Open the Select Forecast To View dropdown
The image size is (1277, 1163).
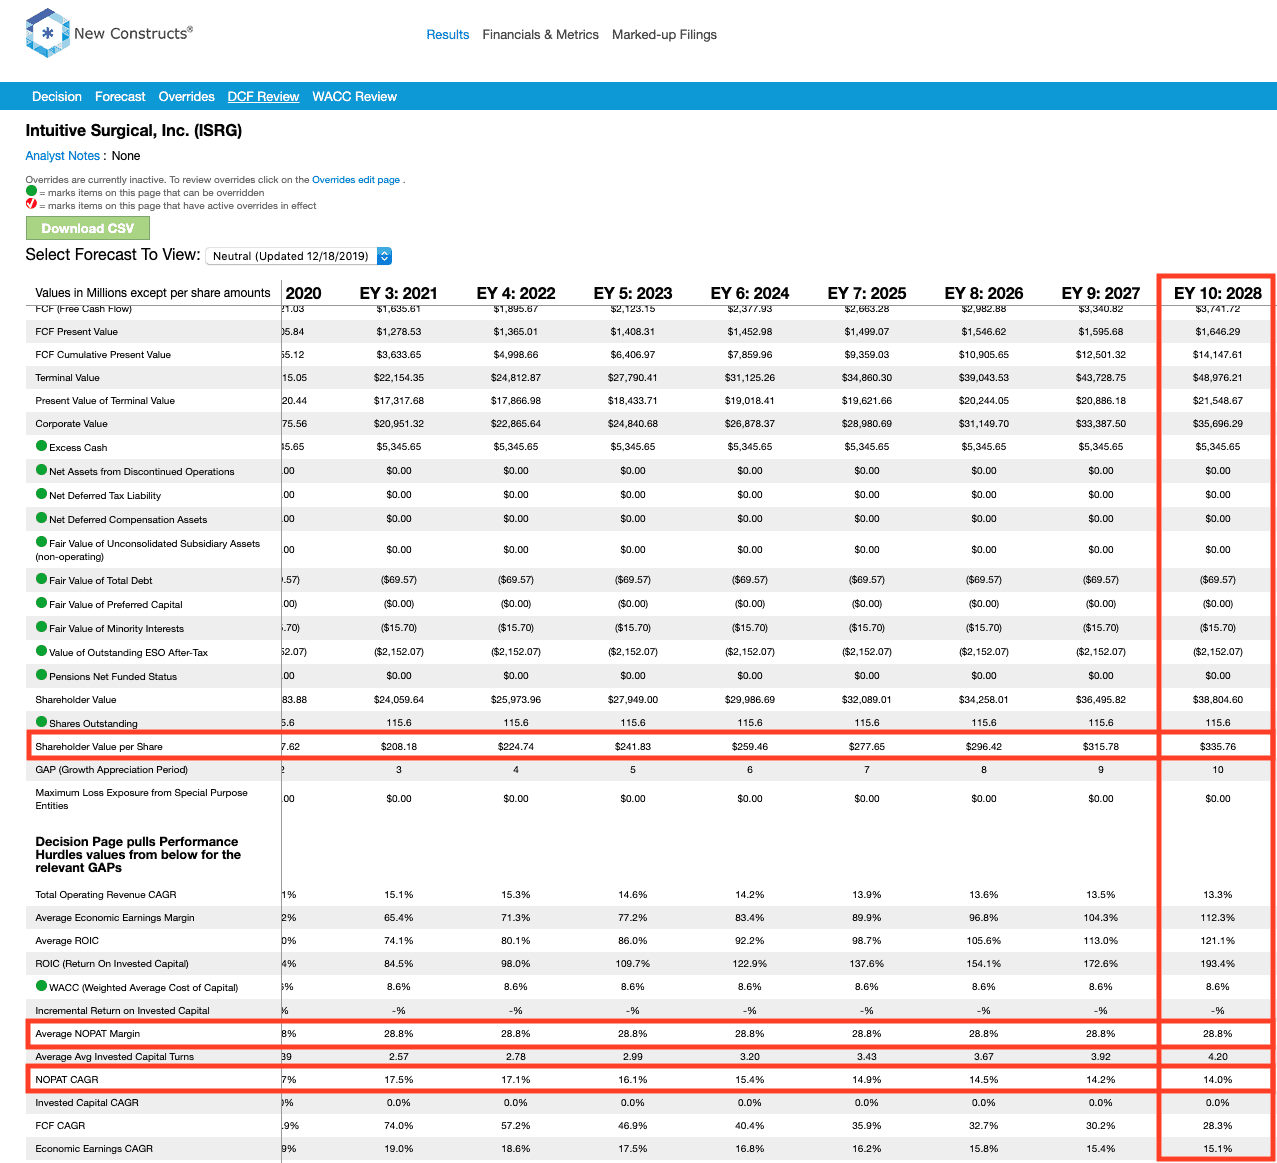pyautogui.click(x=298, y=256)
